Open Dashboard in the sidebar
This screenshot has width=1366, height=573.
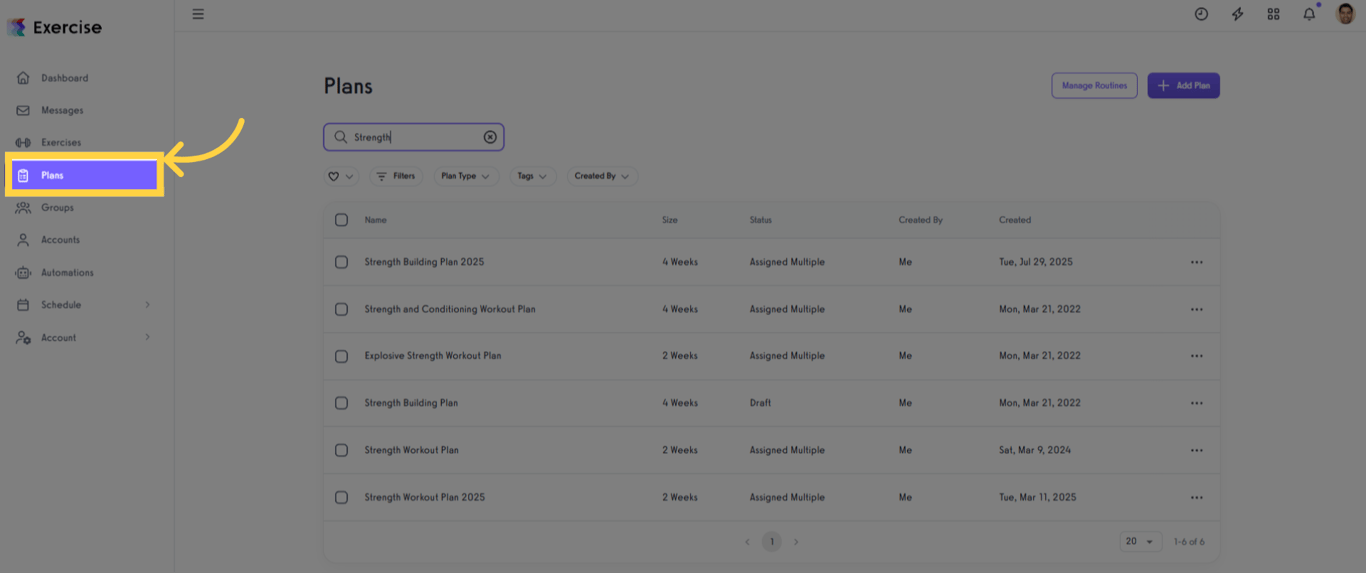[x=64, y=78]
